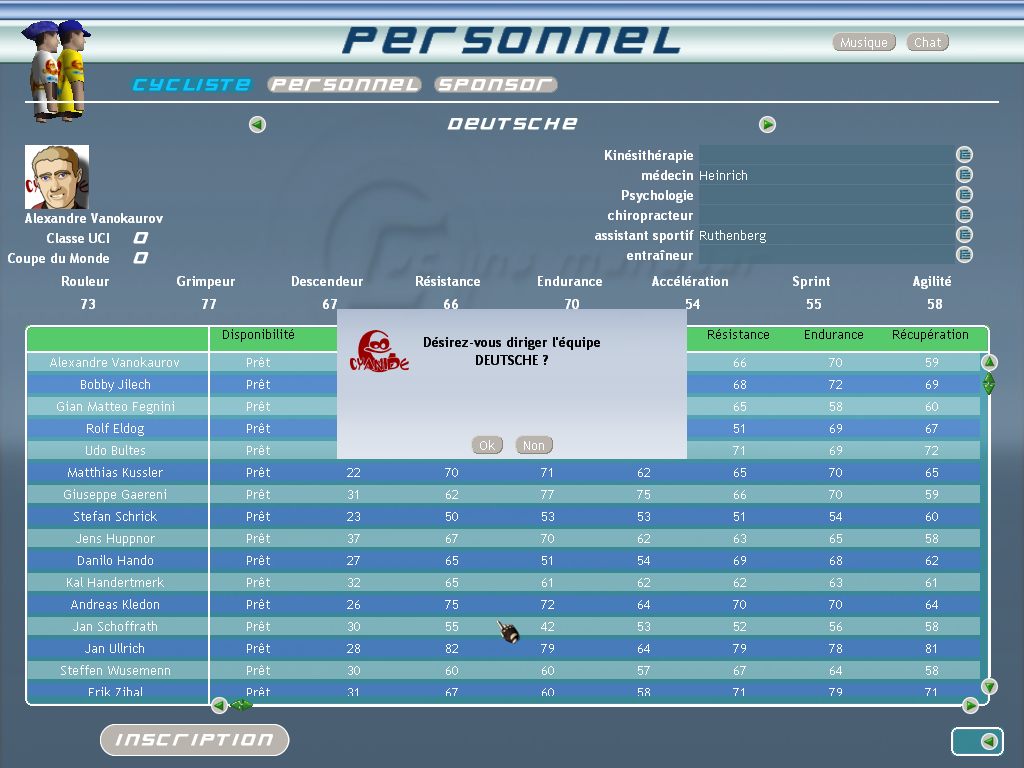Viewport: 1024px width, 768px height.
Task: Toggle the Musique button
Action: [x=864, y=43]
